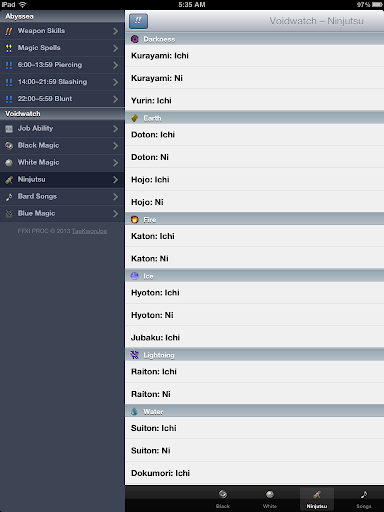The width and height of the screenshot is (384, 512).
Task: Open the TasKaronJoe copyright link
Action: (89, 231)
